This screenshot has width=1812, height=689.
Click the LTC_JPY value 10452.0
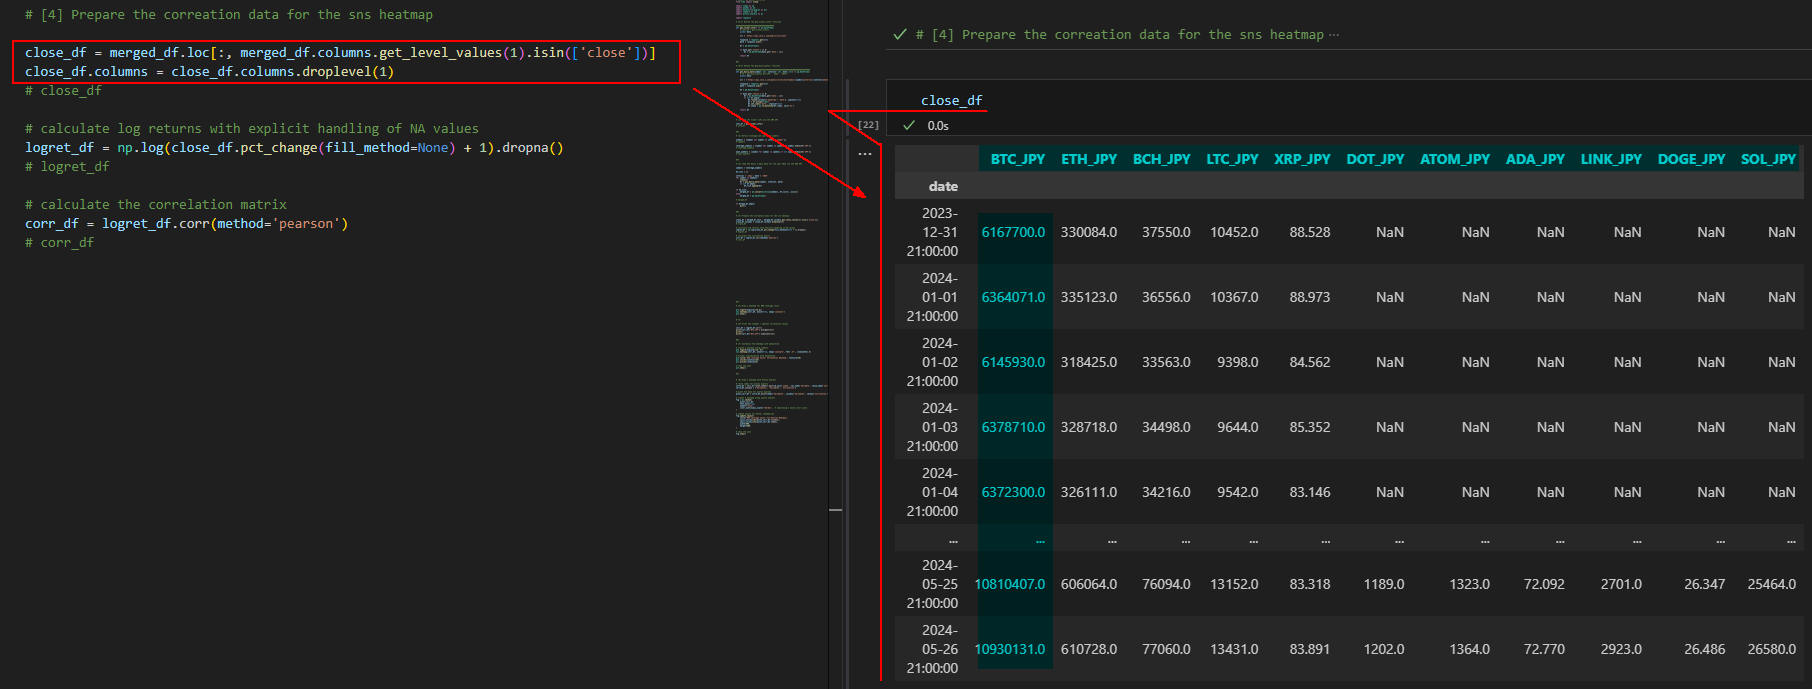[1234, 232]
